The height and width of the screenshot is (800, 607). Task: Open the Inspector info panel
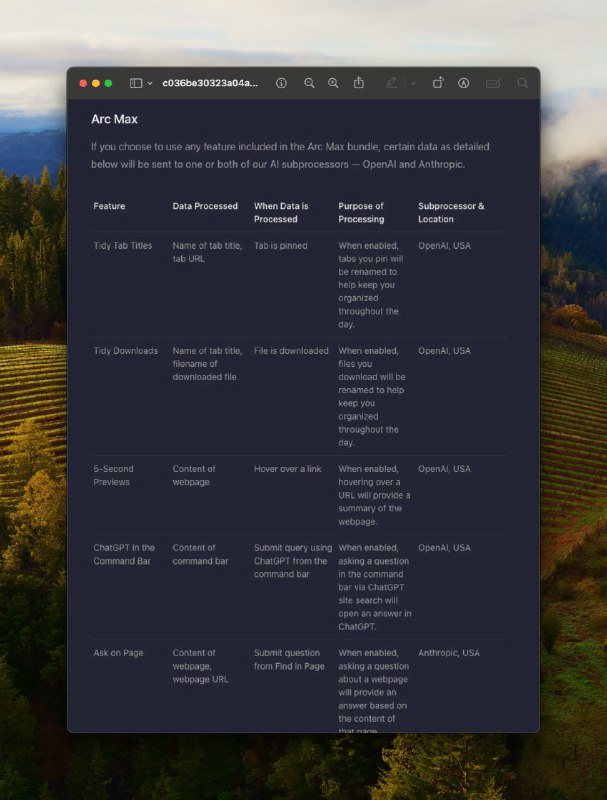[281, 83]
